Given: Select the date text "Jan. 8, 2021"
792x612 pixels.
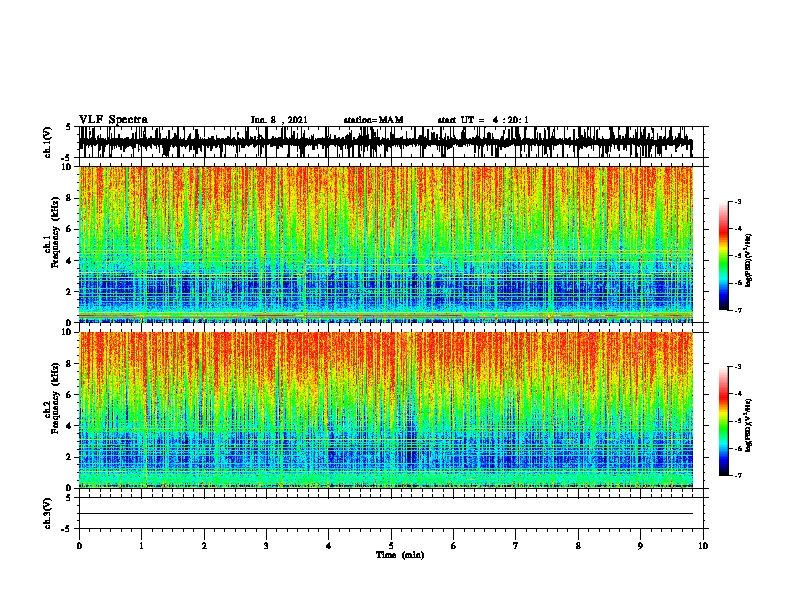Looking at the screenshot, I should point(279,120).
